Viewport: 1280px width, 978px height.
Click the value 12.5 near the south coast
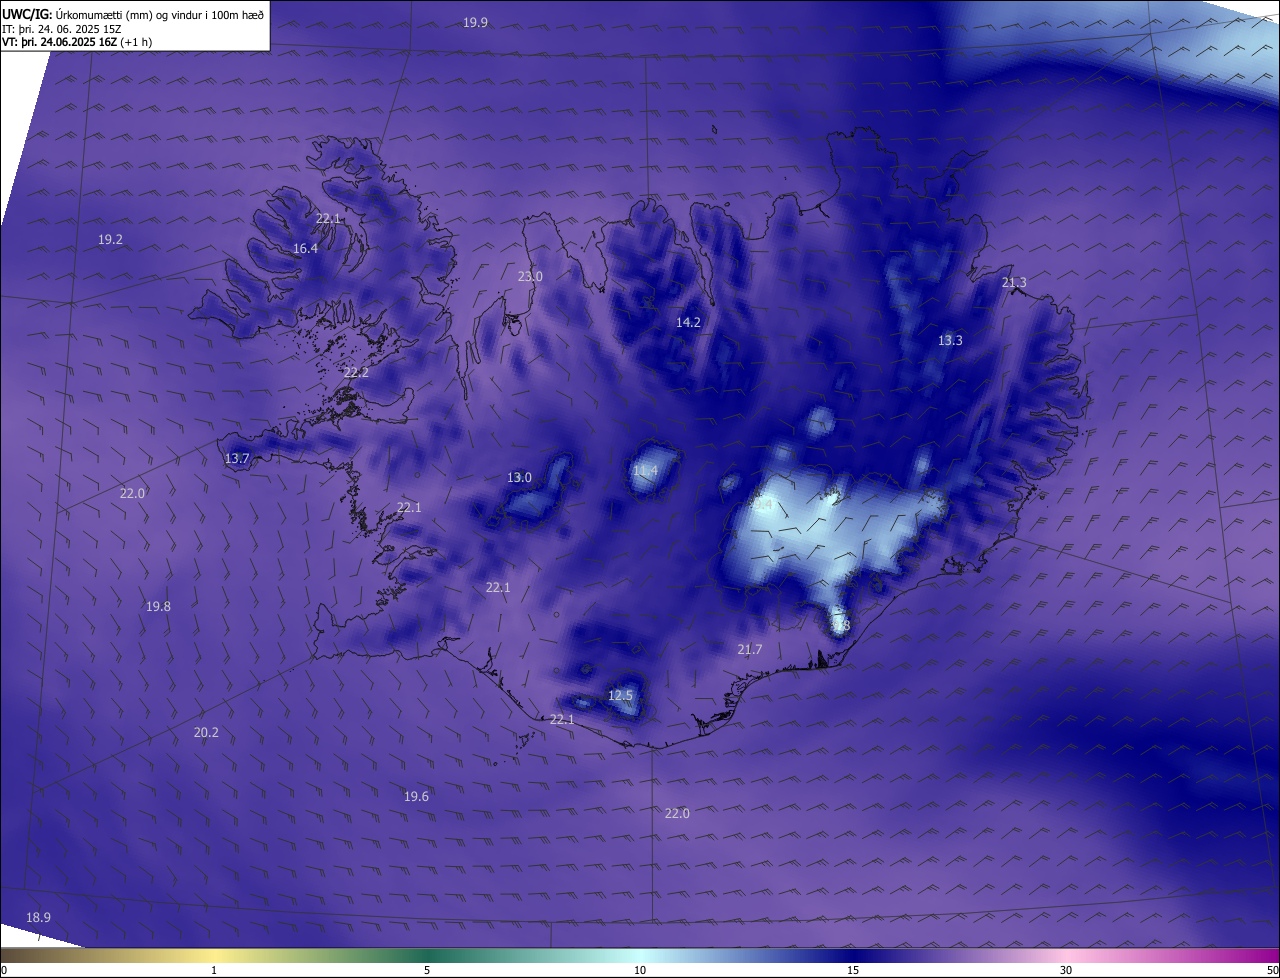620,695
